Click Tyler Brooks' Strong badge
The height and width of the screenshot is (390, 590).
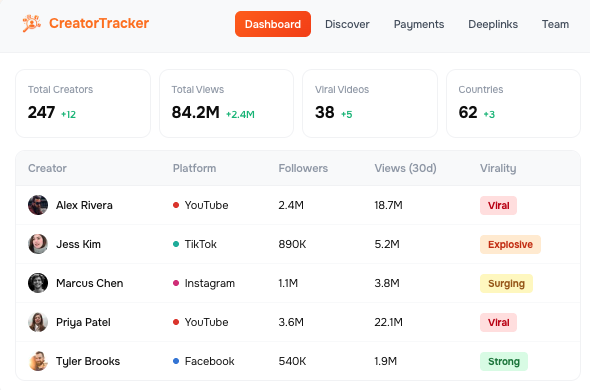click(x=504, y=361)
